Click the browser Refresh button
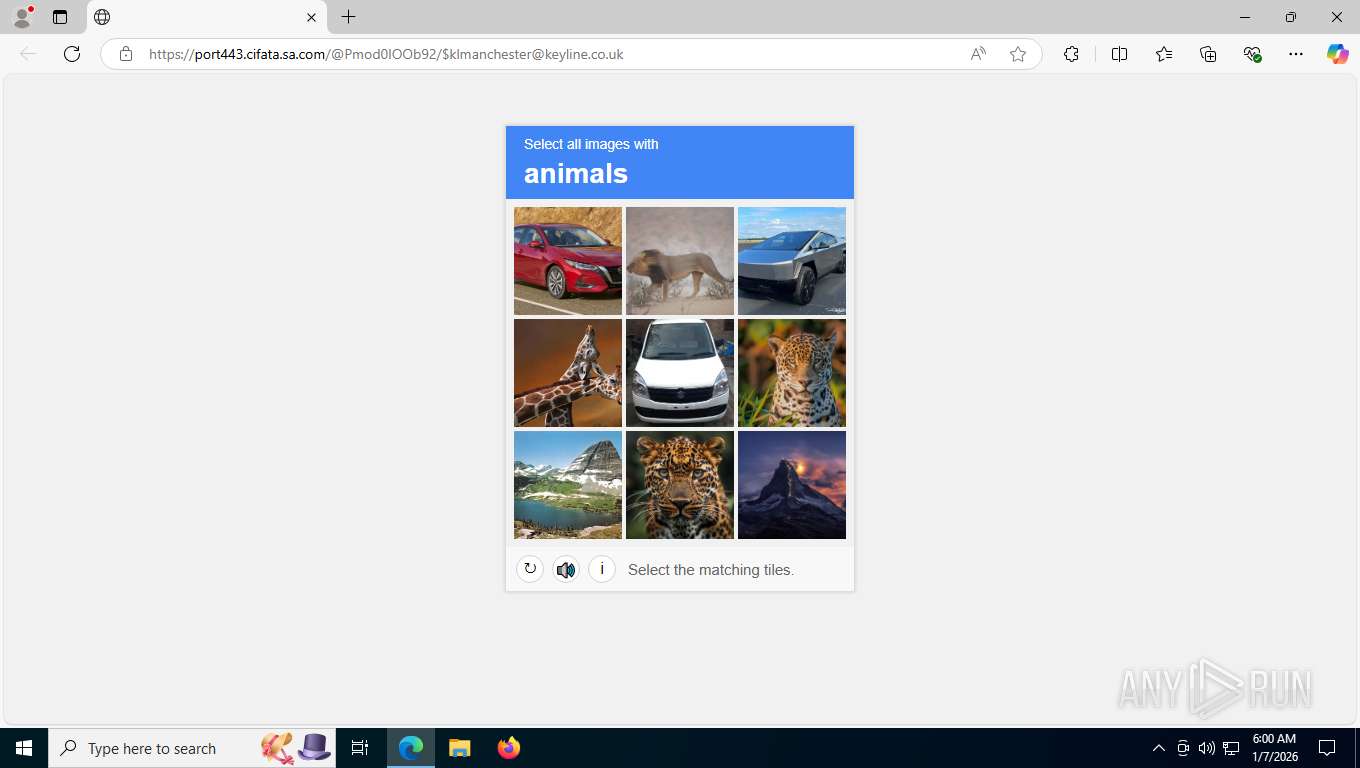Image resolution: width=1360 pixels, height=768 pixels. [72, 54]
